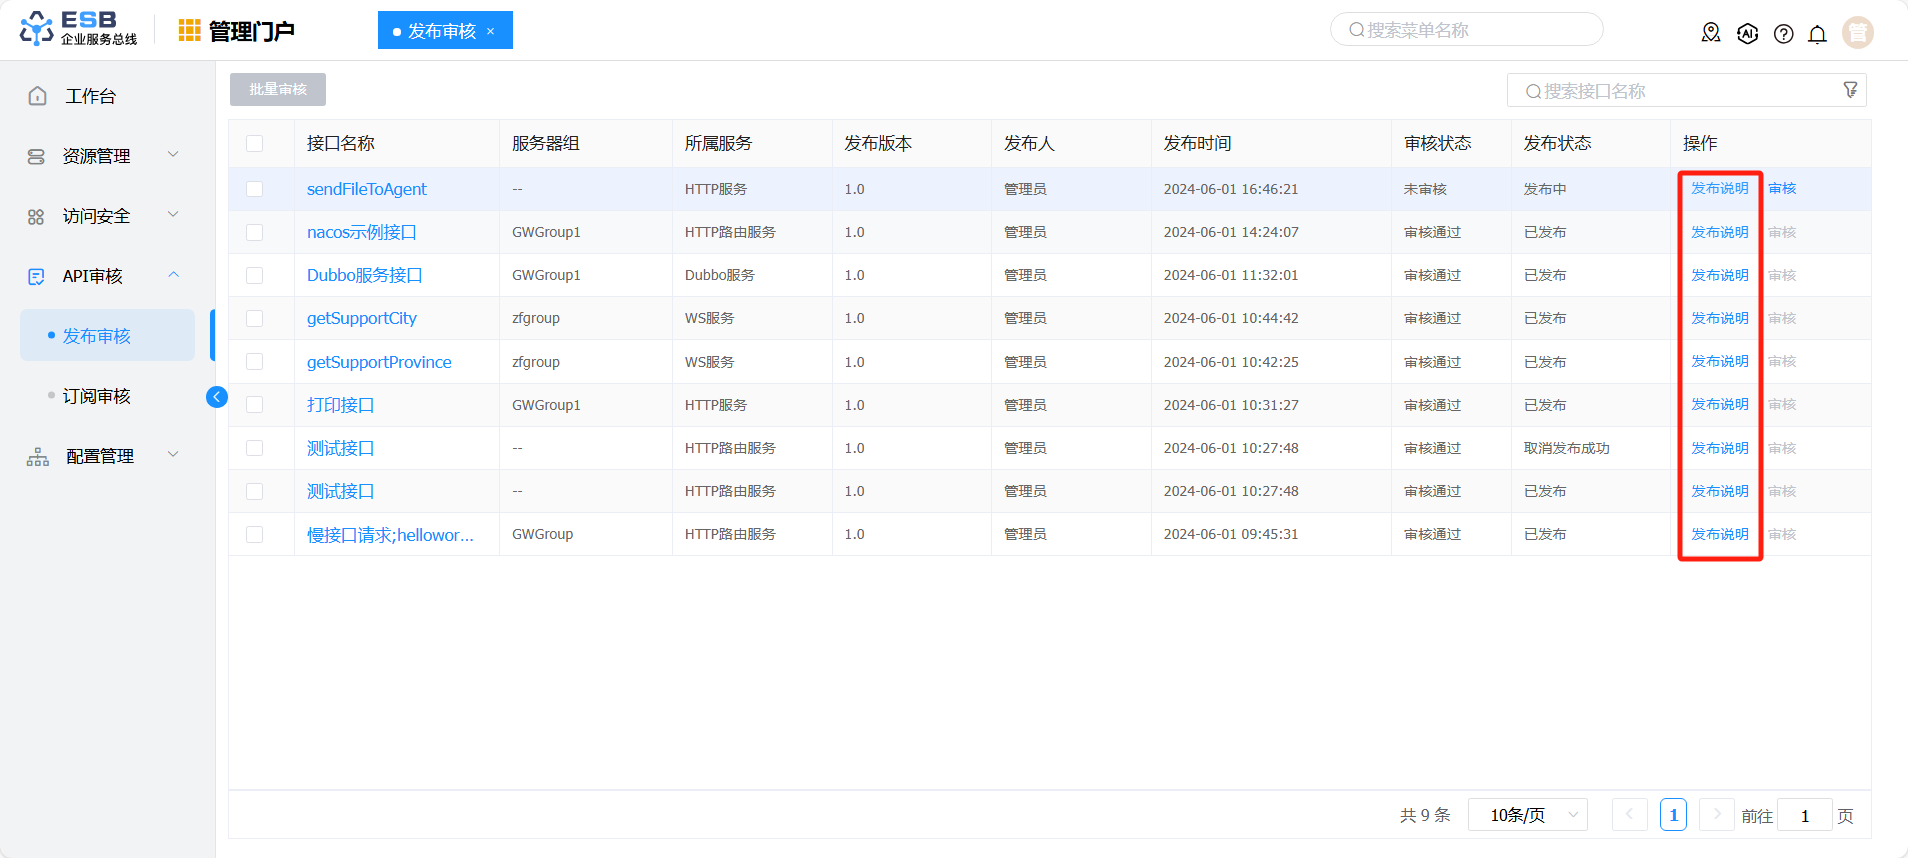Check the Dubbo服务接口 row checkbox

coord(255,275)
